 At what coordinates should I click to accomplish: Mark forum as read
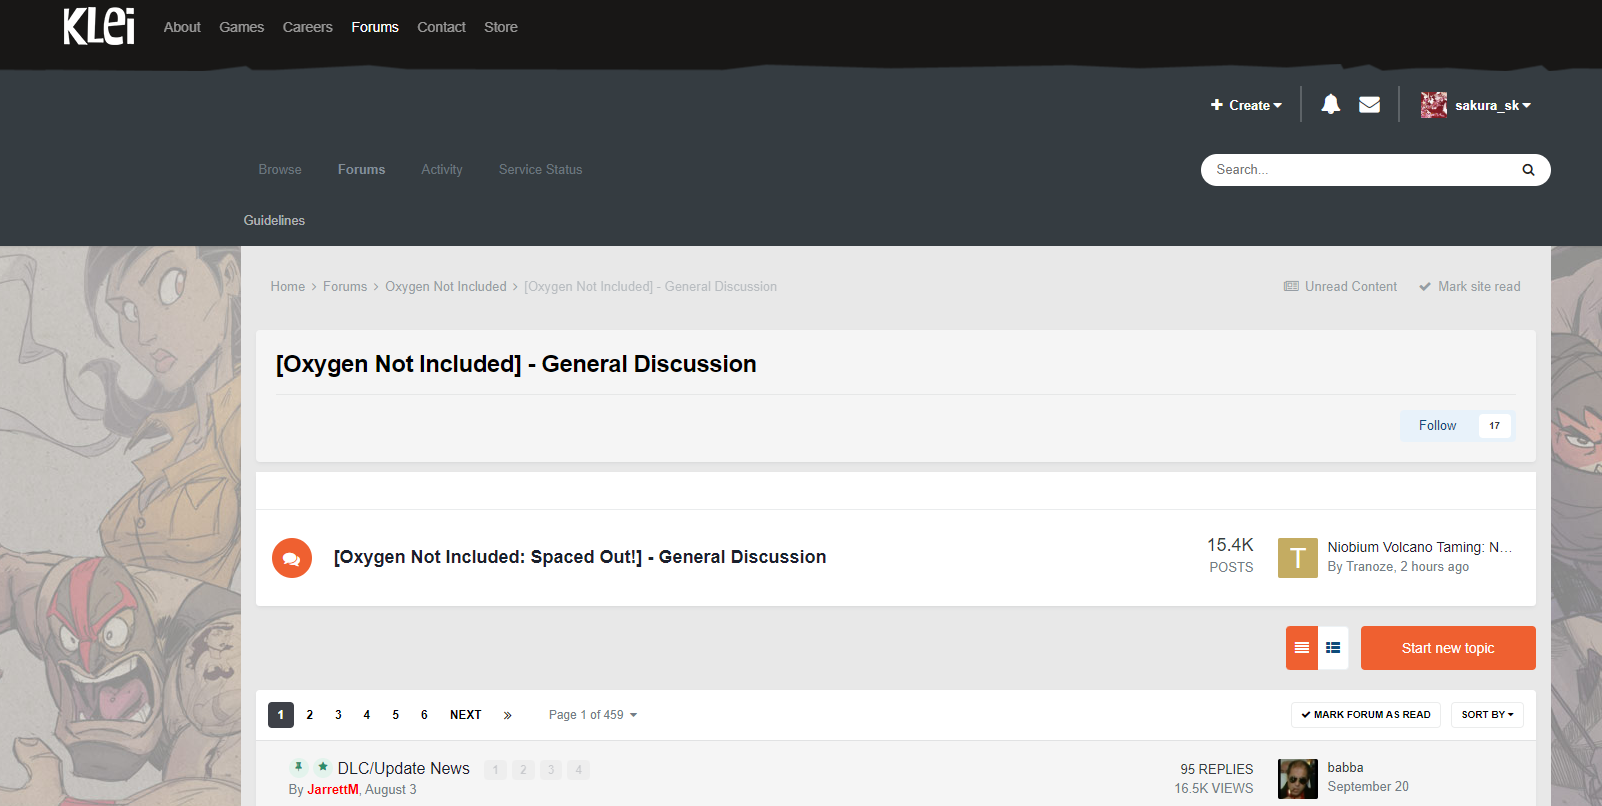tap(1365, 715)
